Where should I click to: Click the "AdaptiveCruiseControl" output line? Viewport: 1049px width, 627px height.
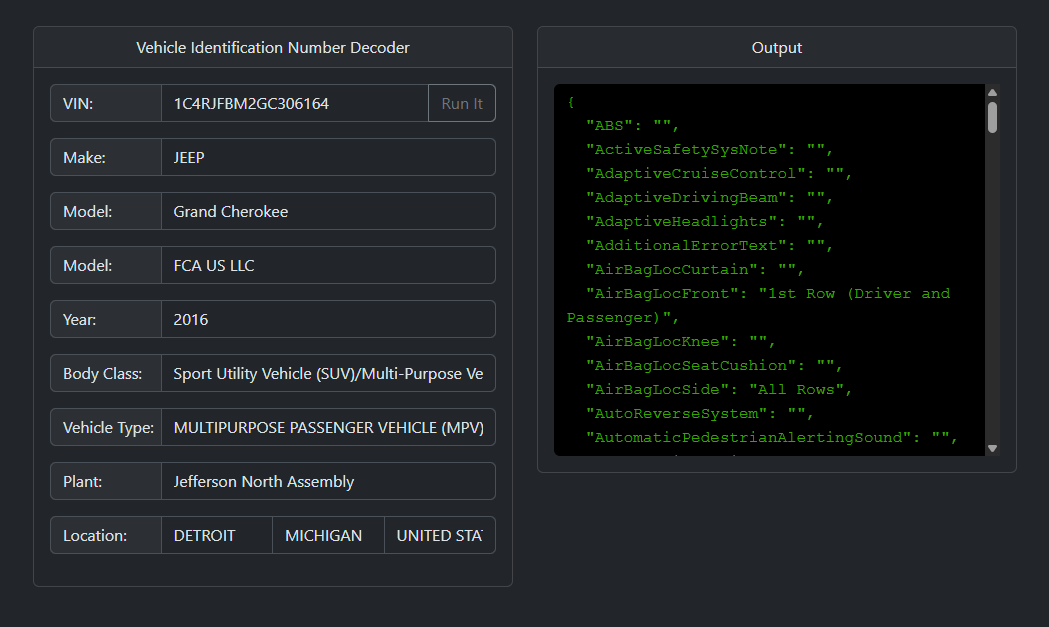click(719, 174)
